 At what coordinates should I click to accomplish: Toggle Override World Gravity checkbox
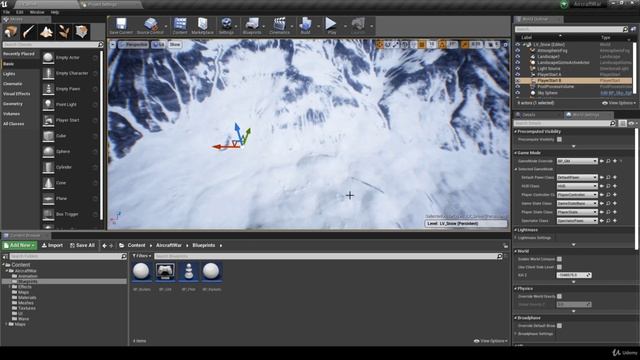pos(559,297)
